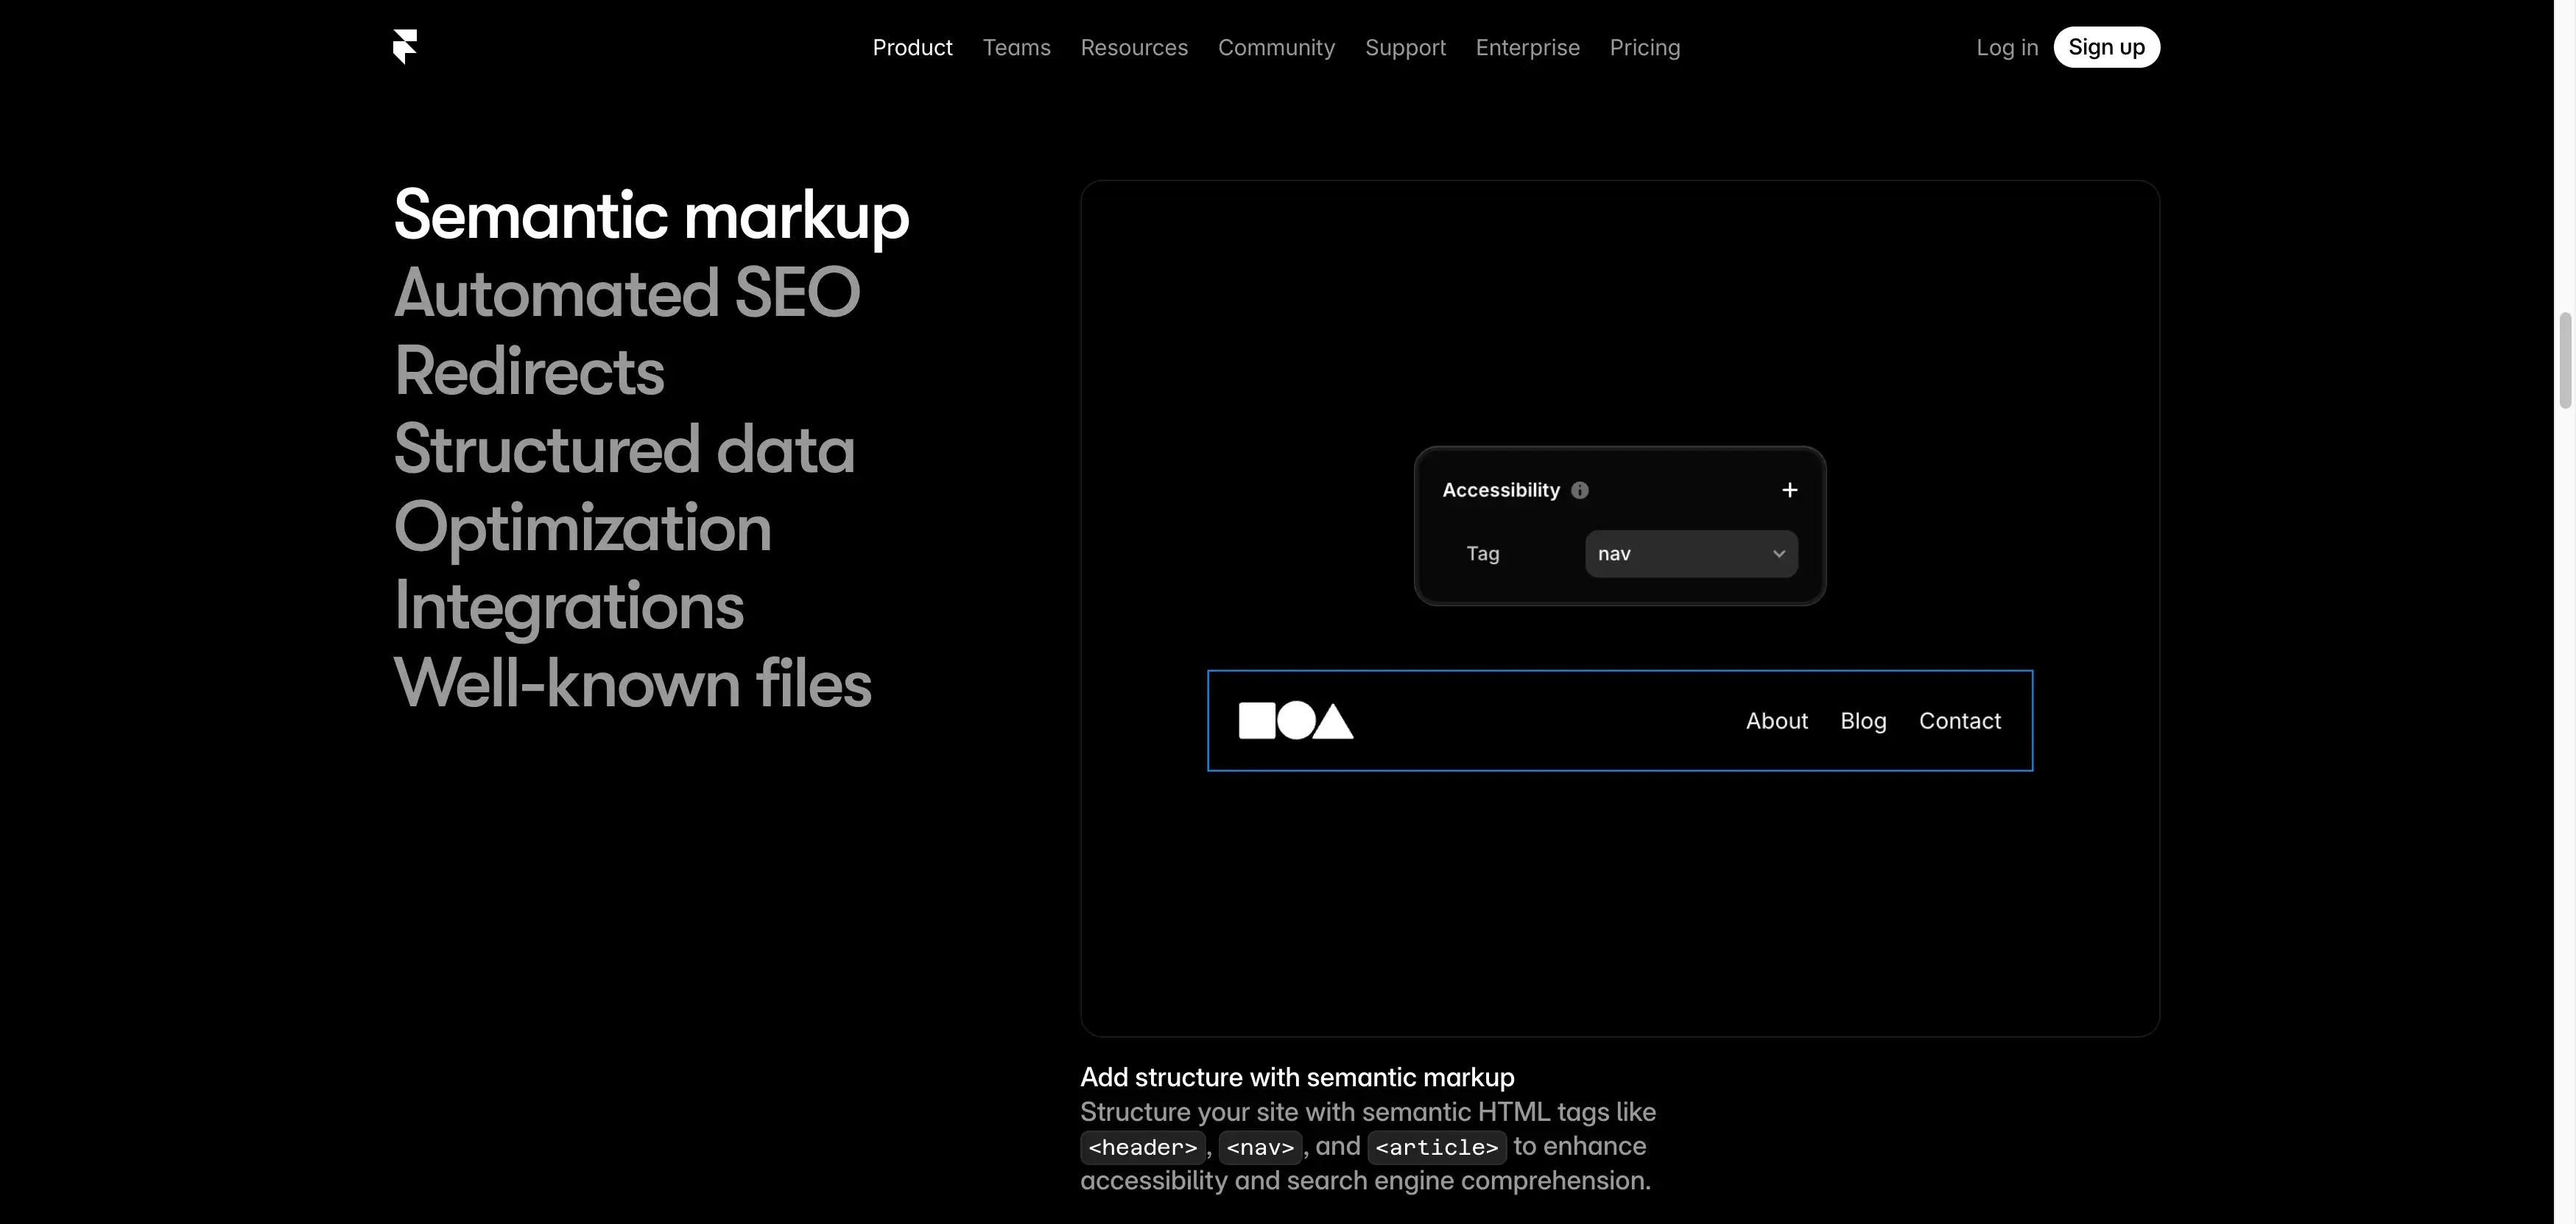Click the Sign up button
The width and height of the screenshot is (2576, 1224).
(x=2106, y=47)
